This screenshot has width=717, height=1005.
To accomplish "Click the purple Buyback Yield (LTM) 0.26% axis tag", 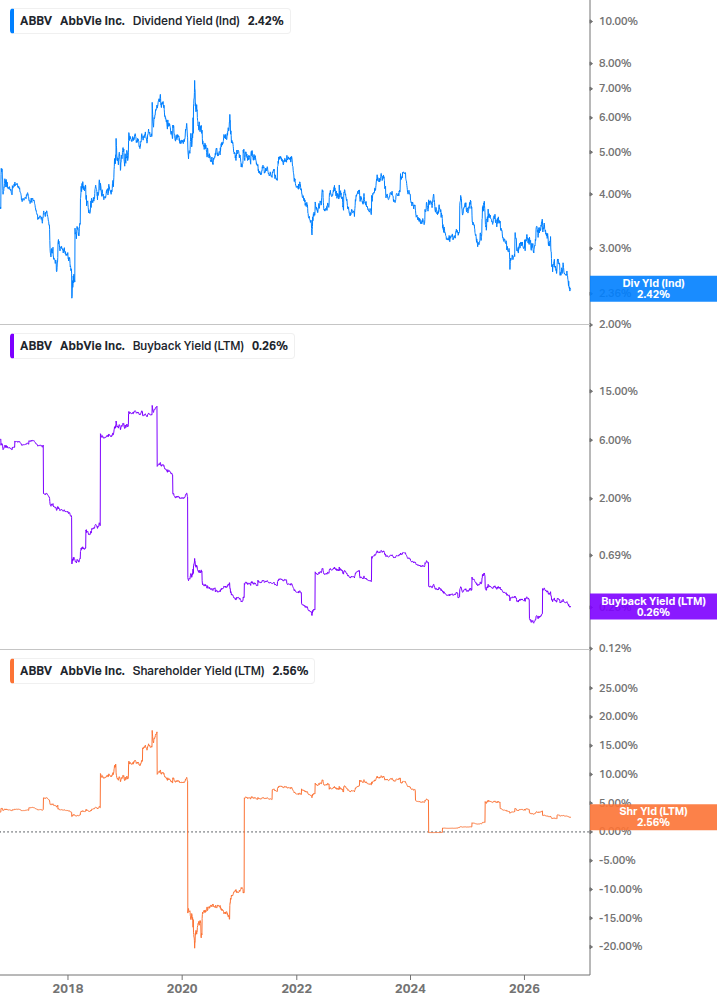I will (653, 606).
